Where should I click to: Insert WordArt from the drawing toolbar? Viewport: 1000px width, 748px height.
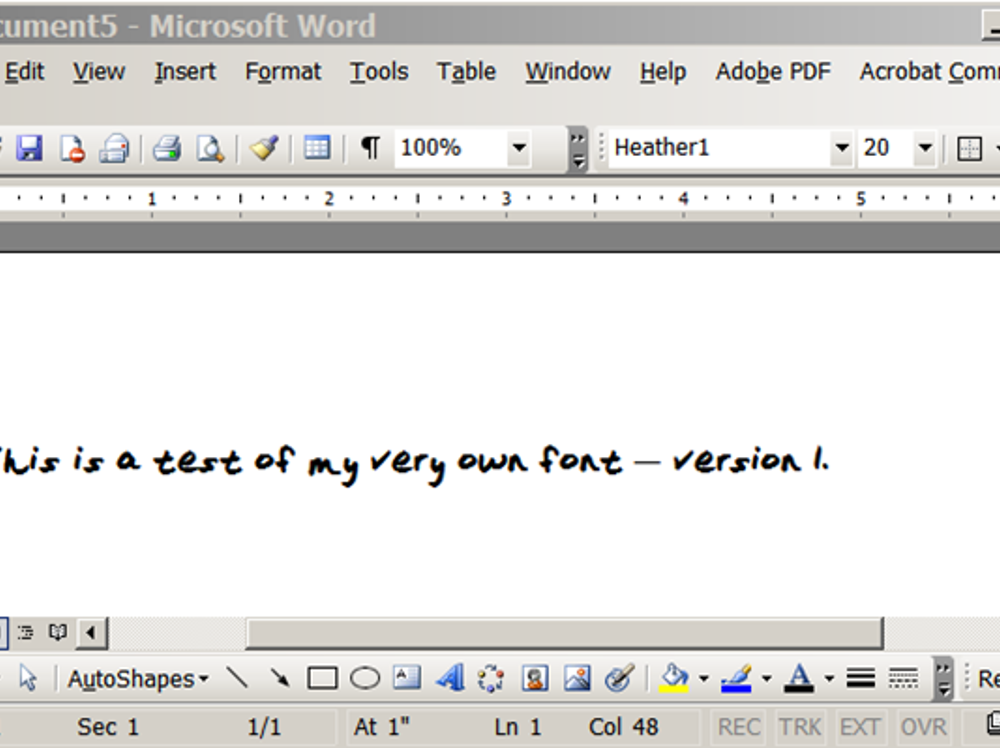(450, 679)
